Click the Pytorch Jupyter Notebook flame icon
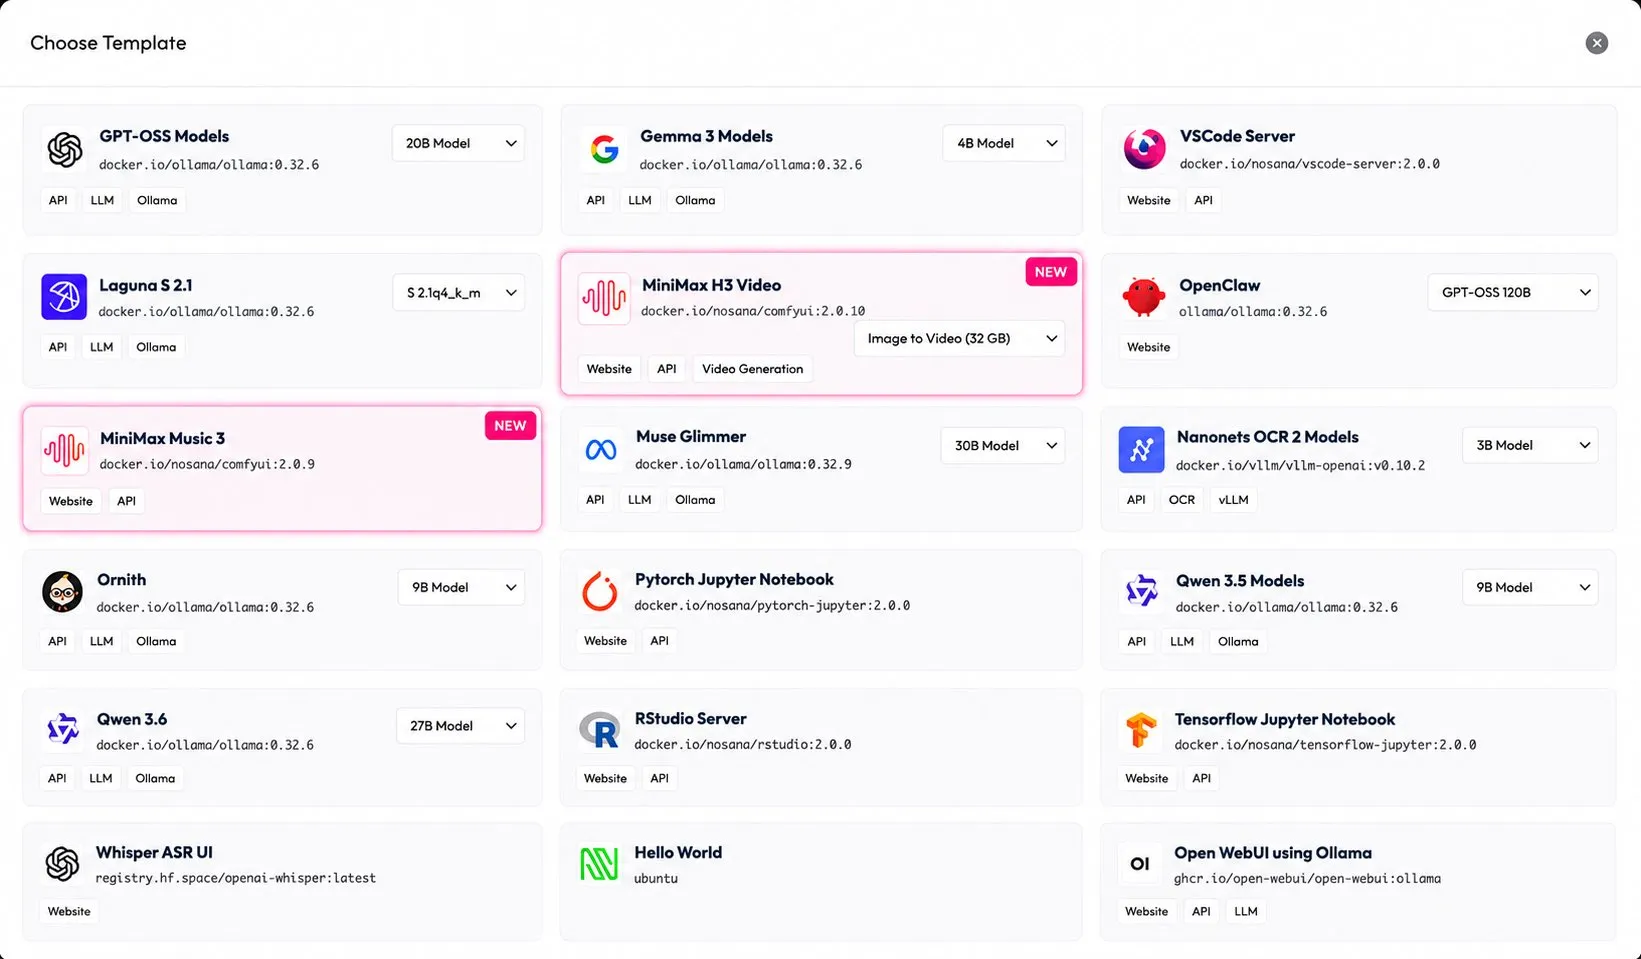The image size is (1641, 959). (x=600, y=591)
